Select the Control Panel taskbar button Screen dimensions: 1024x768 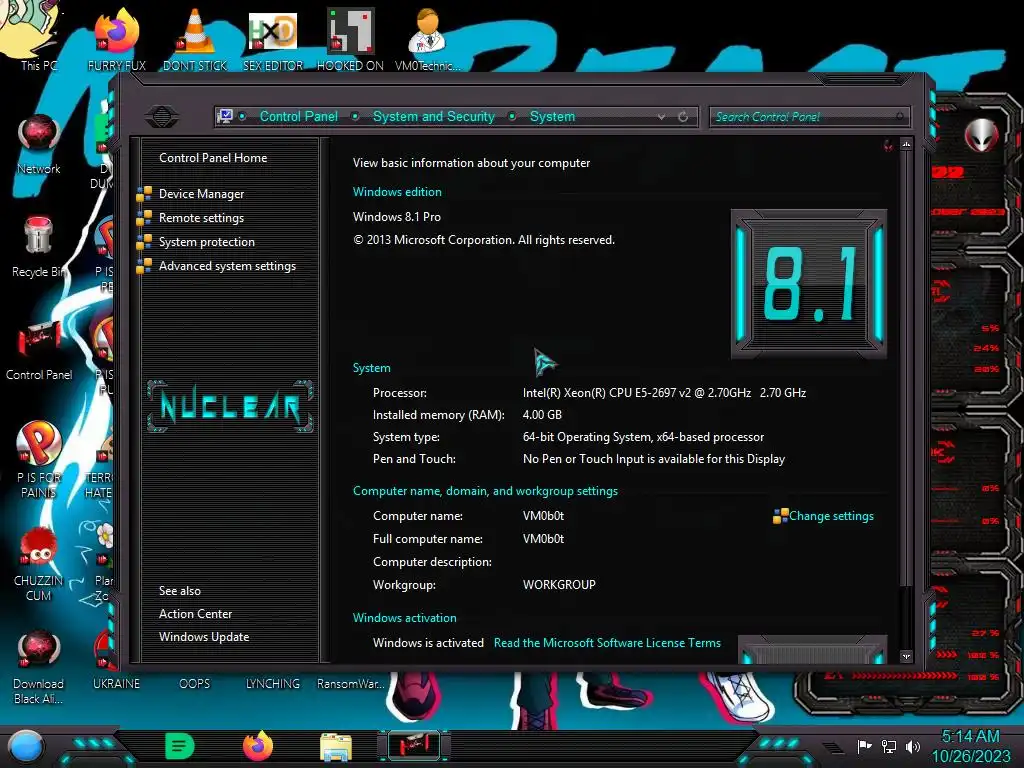click(414, 746)
